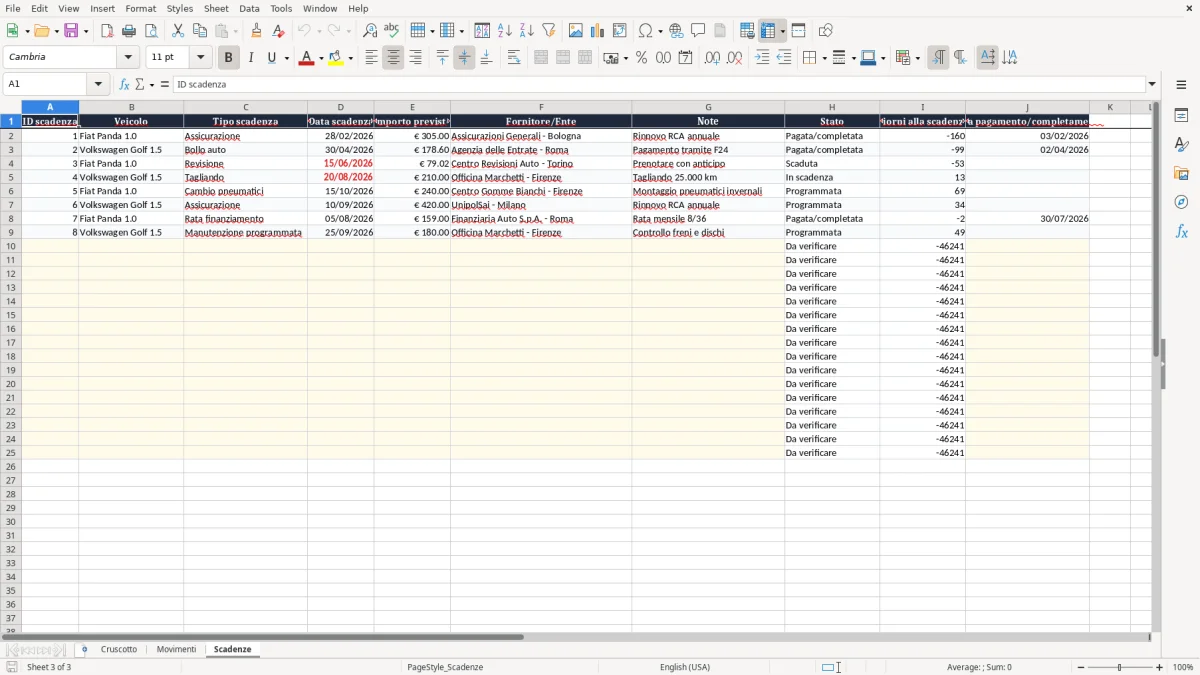Image resolution: width=1200 pixels, height=675 pixels.
Task: Toggle Bold formatting
Action: coord(229,58)
